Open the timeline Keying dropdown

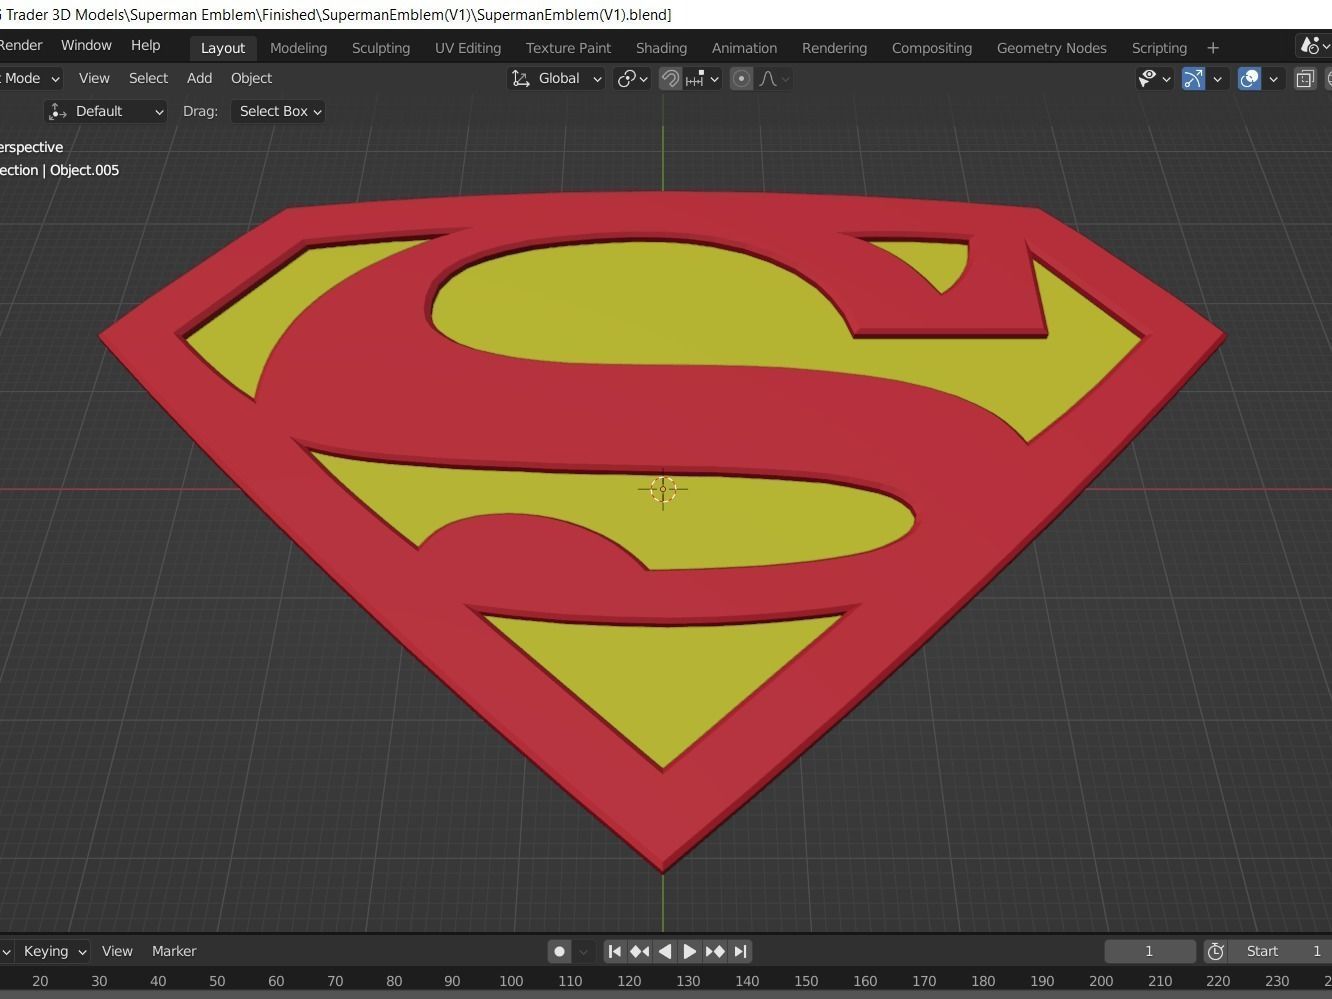pos(54,951)
